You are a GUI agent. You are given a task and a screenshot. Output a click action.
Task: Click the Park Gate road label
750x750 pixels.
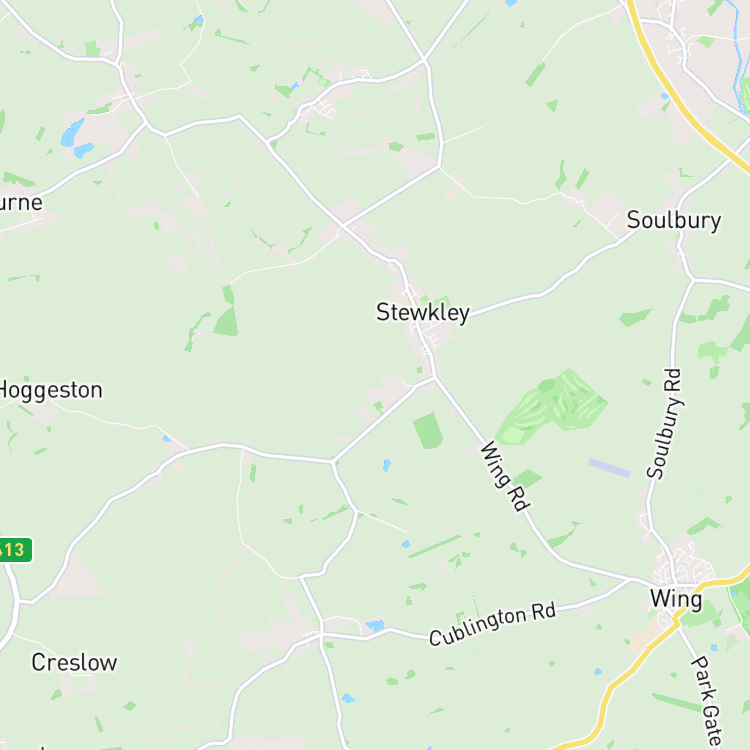708,702
